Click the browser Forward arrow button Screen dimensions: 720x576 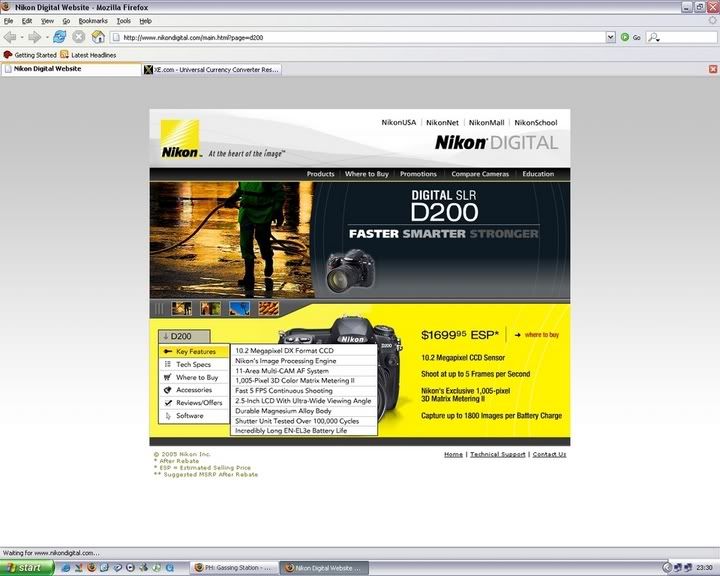(x=34, y=37)
